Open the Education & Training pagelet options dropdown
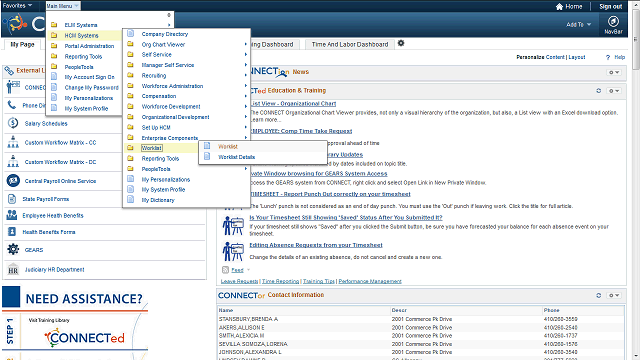This screenshot has width=640, height=360. [614, 91]
